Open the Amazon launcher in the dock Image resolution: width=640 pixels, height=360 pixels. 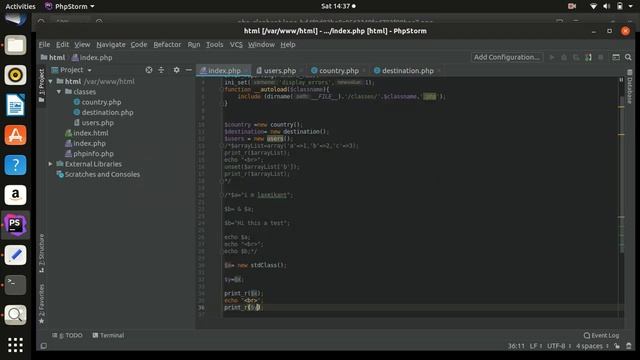point(16,195)
